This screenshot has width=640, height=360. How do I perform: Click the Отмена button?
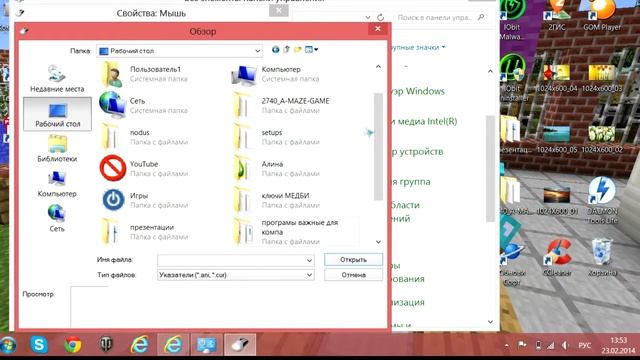click(x=353, y=275)
